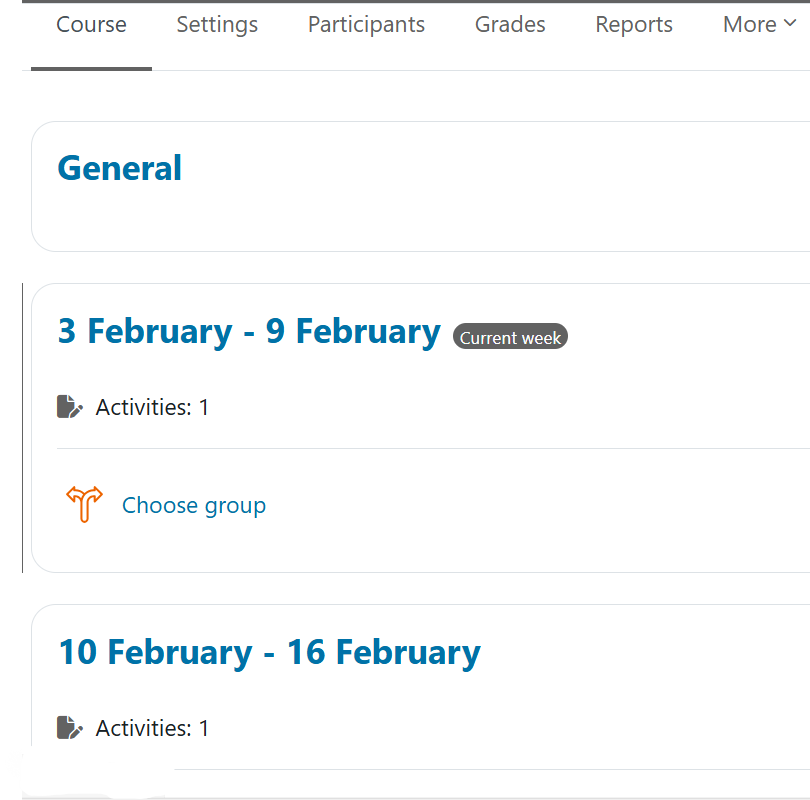Switch to the Course tab

pos(91,25)
